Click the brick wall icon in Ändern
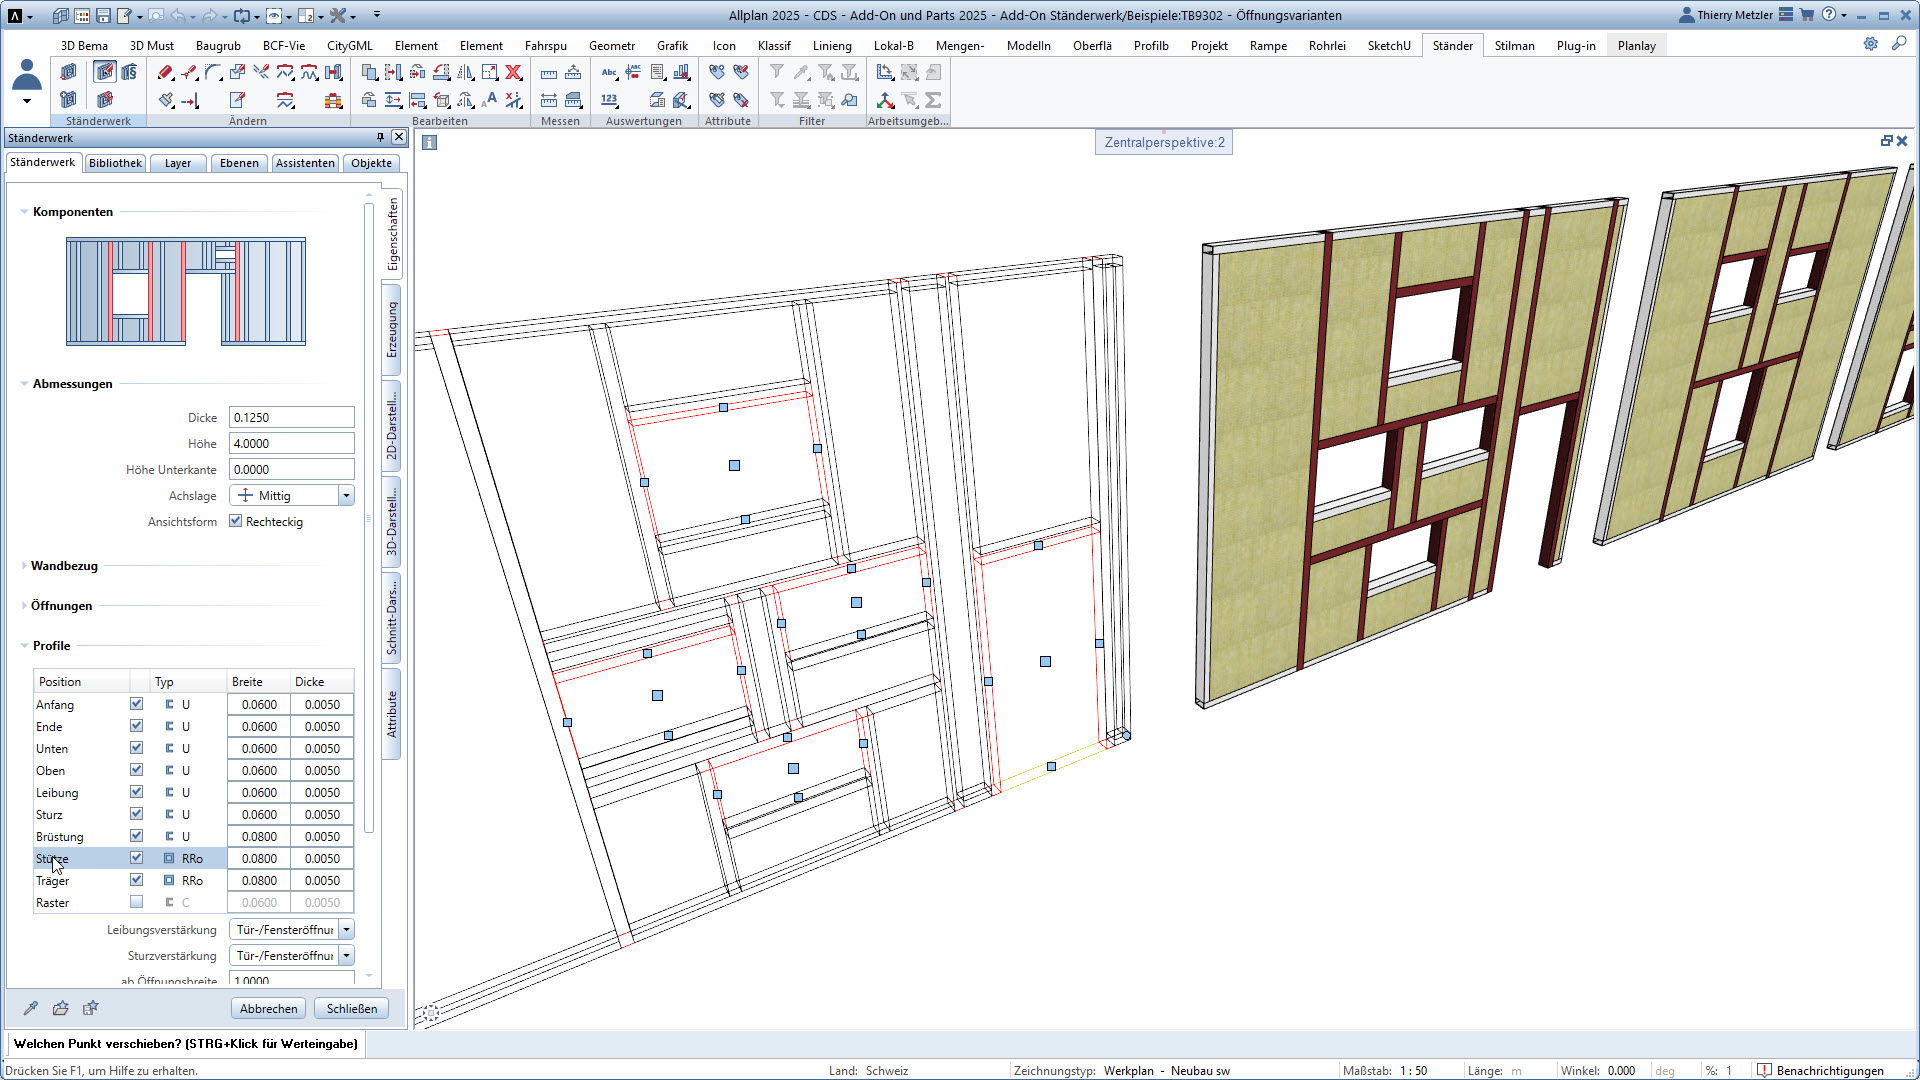Screen dimensions: 1920x1080 [x=333, y=100]
